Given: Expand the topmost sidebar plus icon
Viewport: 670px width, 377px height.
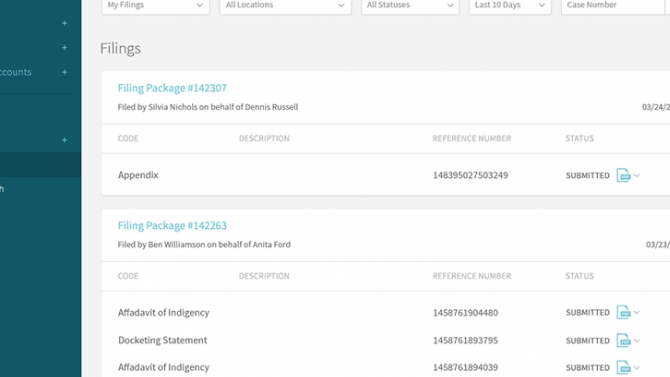Looking at the screenshot, I should click(65, 23).
